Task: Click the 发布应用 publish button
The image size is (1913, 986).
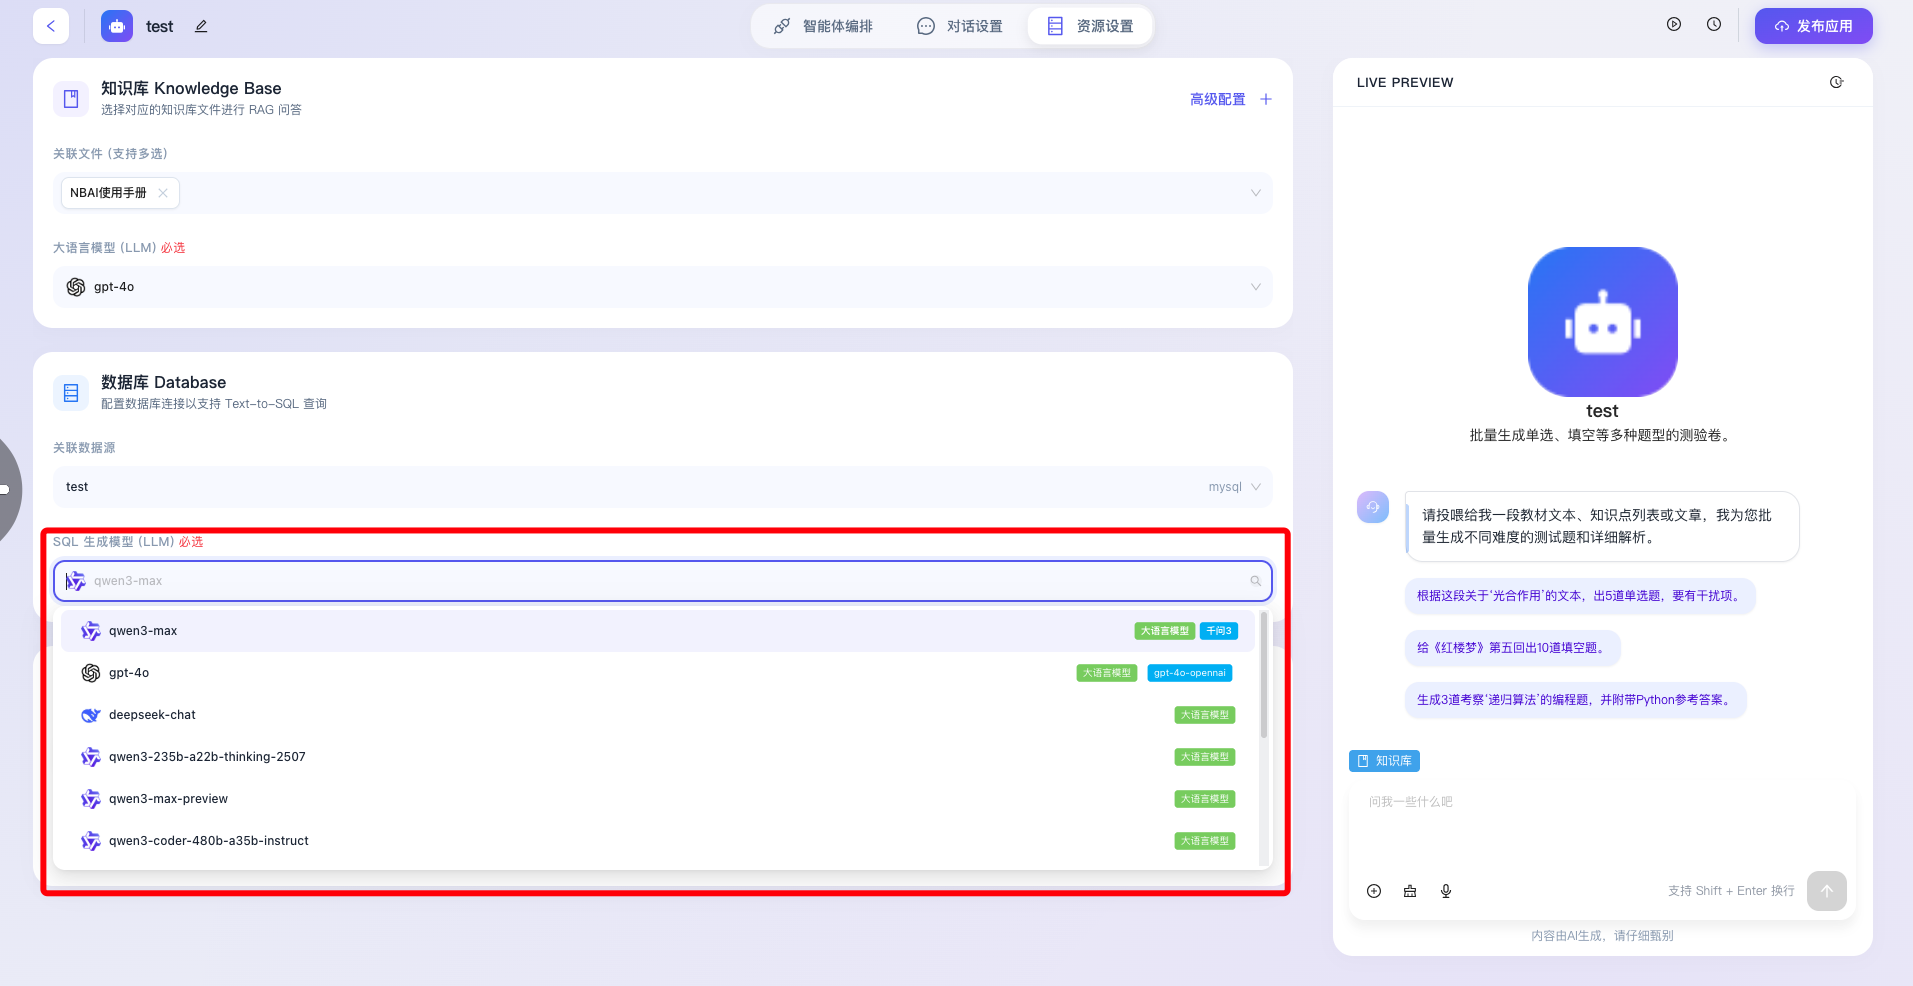Action: pos(1813,26)
